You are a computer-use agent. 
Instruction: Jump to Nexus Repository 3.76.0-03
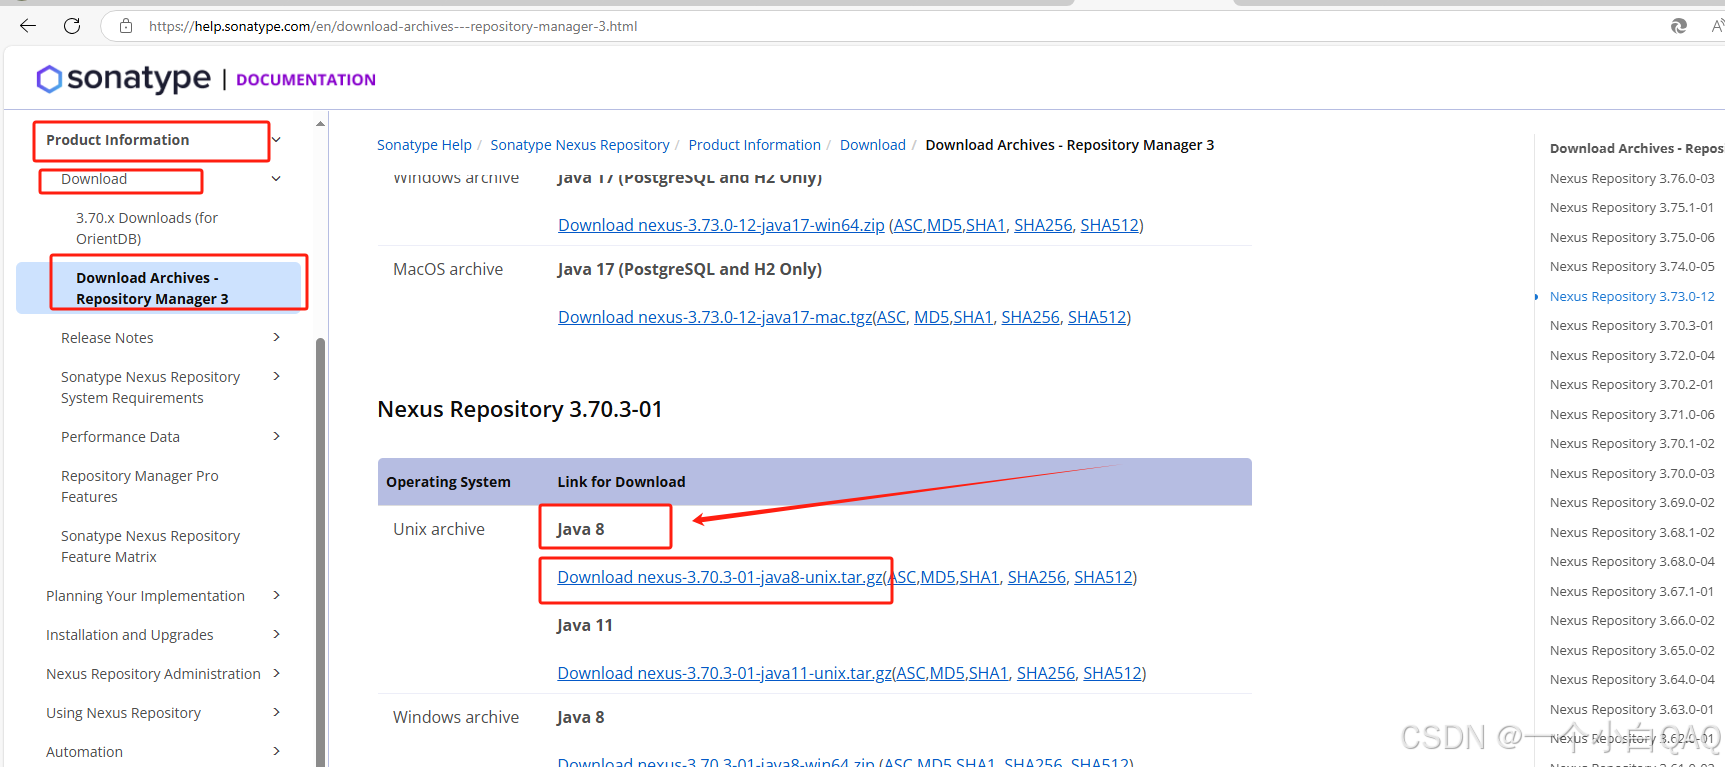1632,179
